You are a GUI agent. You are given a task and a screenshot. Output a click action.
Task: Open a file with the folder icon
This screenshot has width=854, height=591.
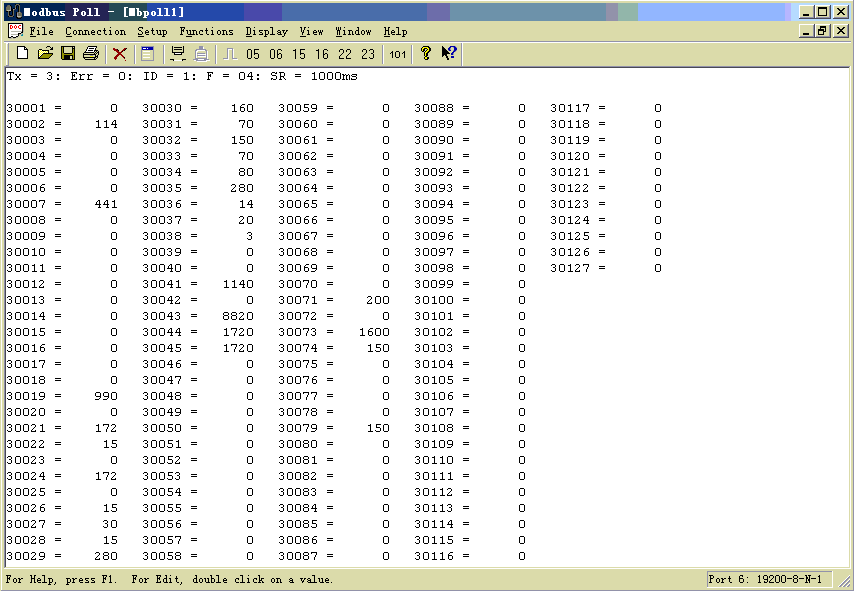45,54
